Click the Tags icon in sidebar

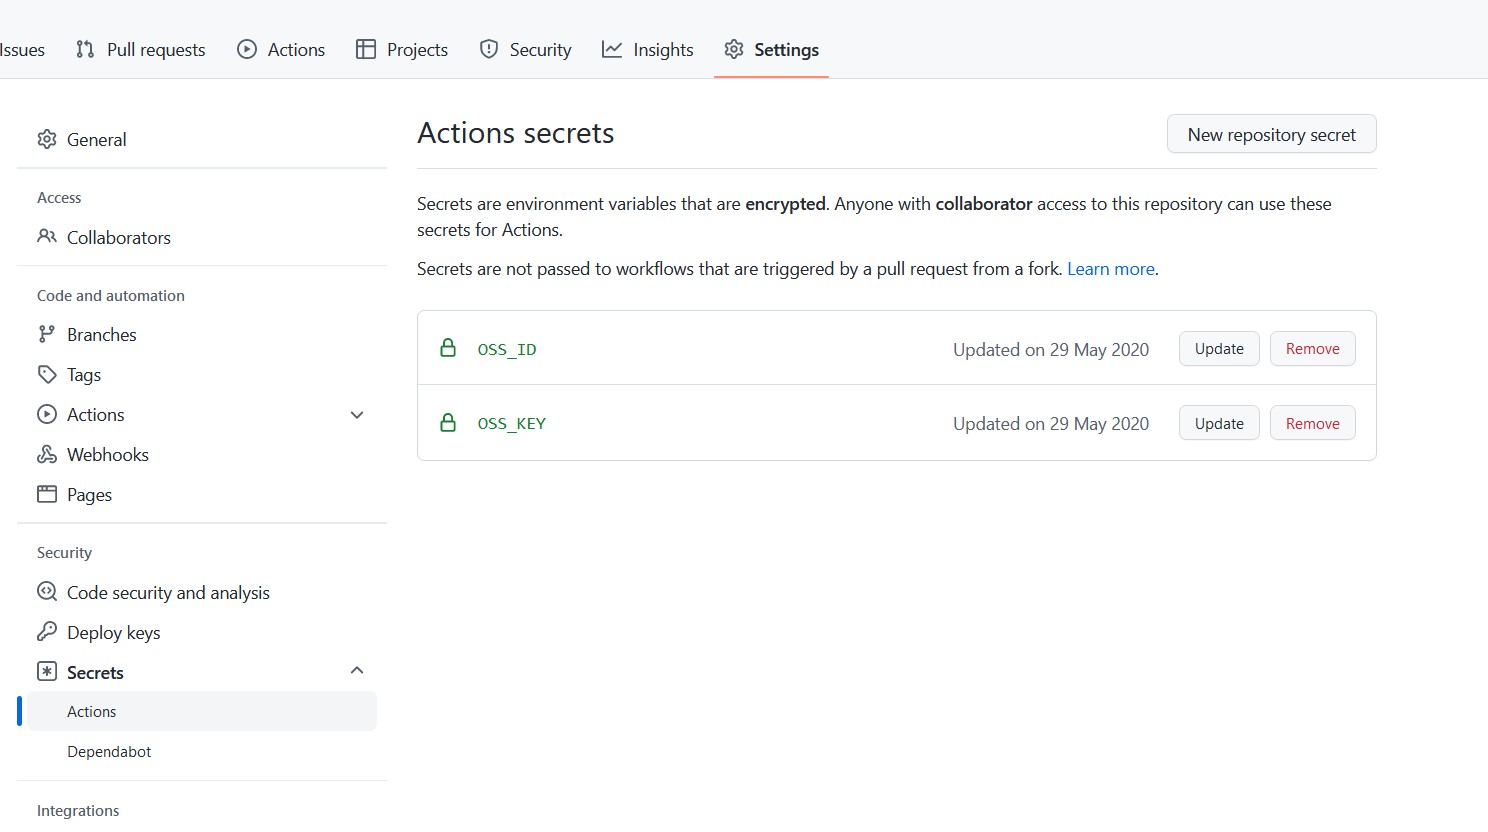pyautogui.click(x=47, y=374)
